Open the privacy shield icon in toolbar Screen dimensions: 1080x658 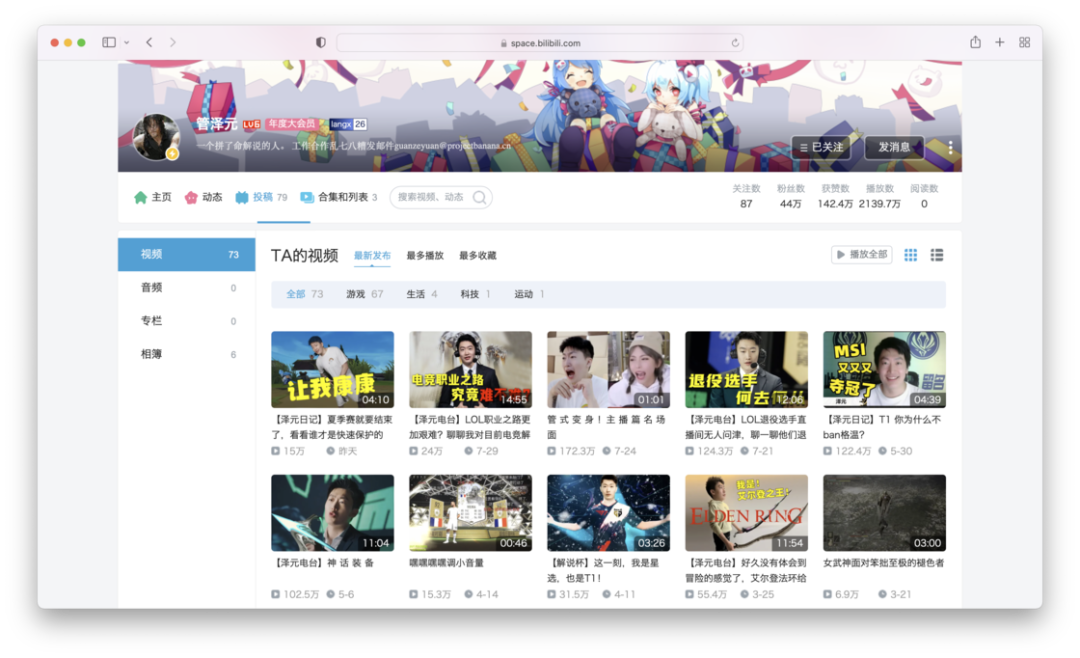tap(321, 42)
